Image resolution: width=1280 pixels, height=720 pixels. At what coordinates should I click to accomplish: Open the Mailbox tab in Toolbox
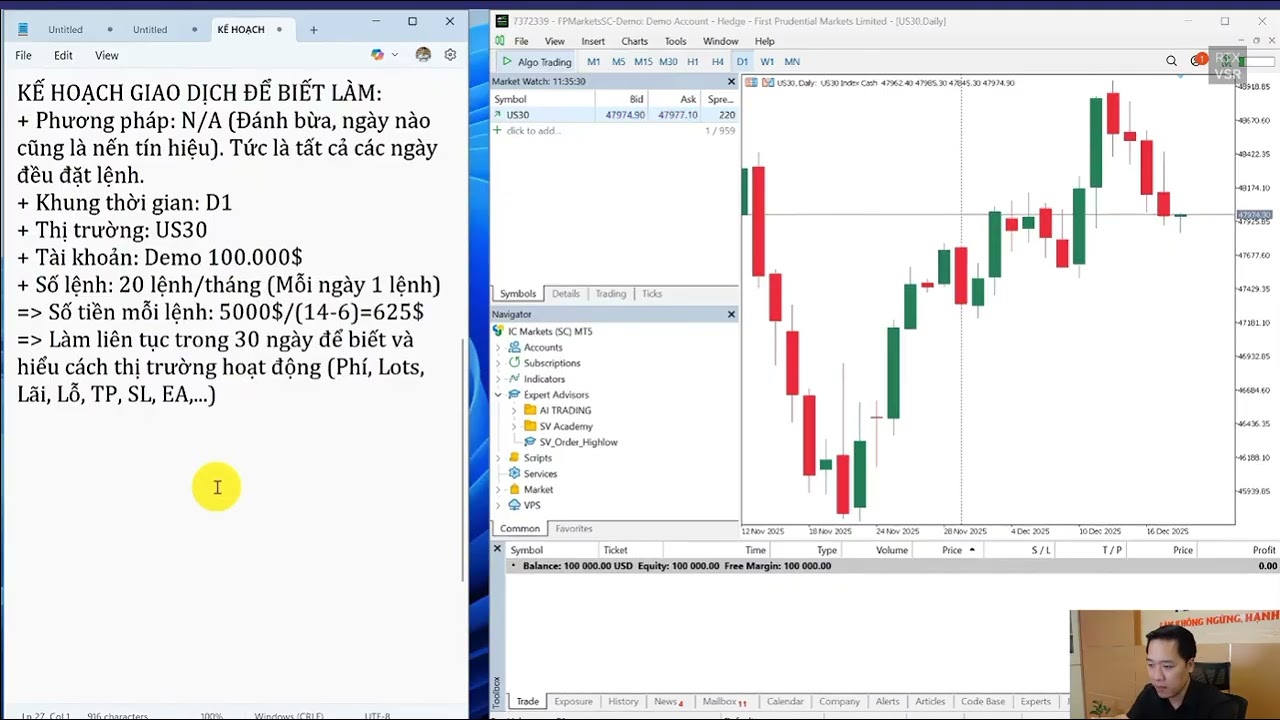[x=723, y=702]
